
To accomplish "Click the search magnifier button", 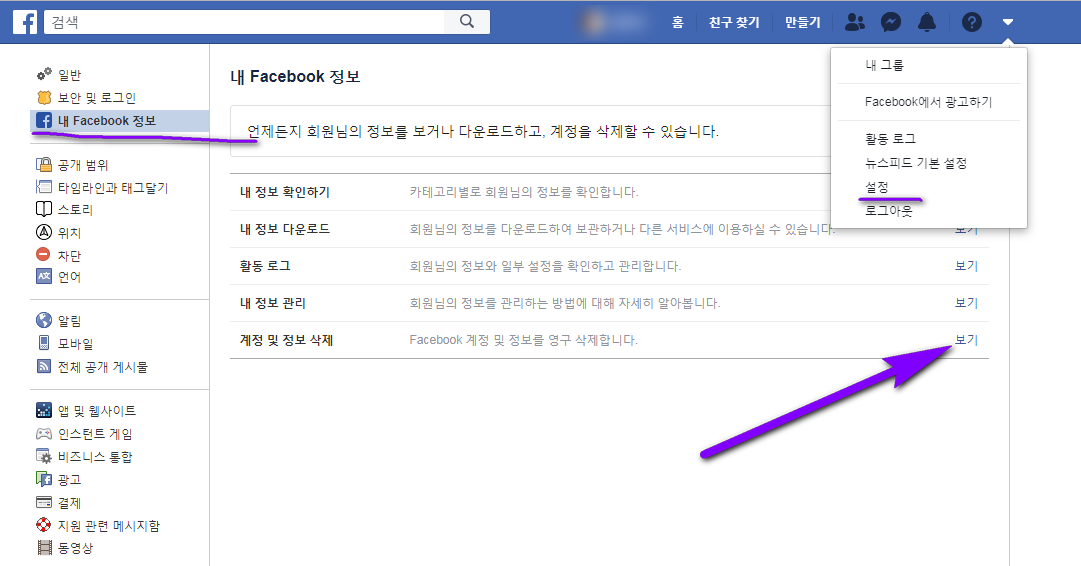I will [x=467, y=22].
